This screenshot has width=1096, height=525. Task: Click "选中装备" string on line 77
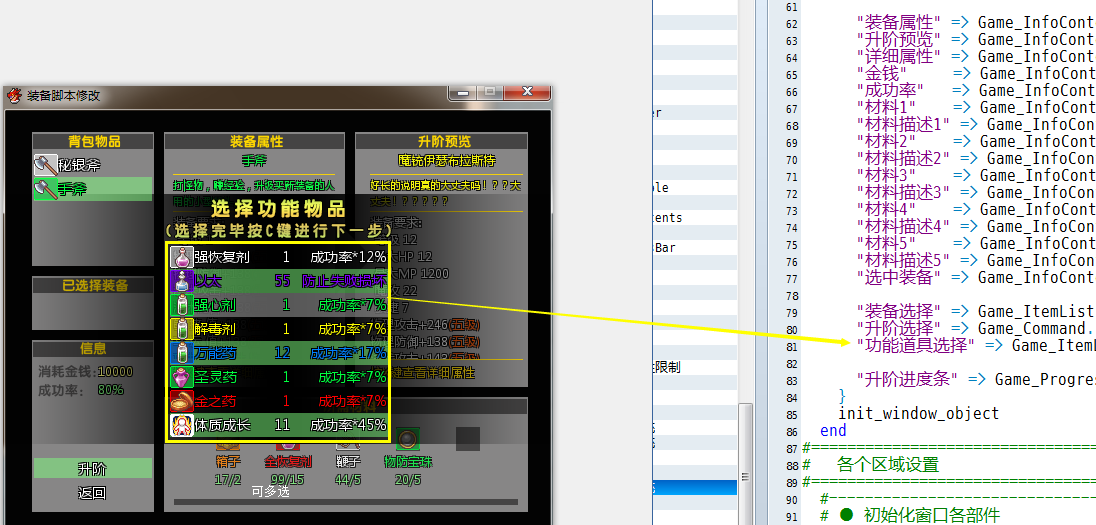pyautogui.click(x=898, y=277)
